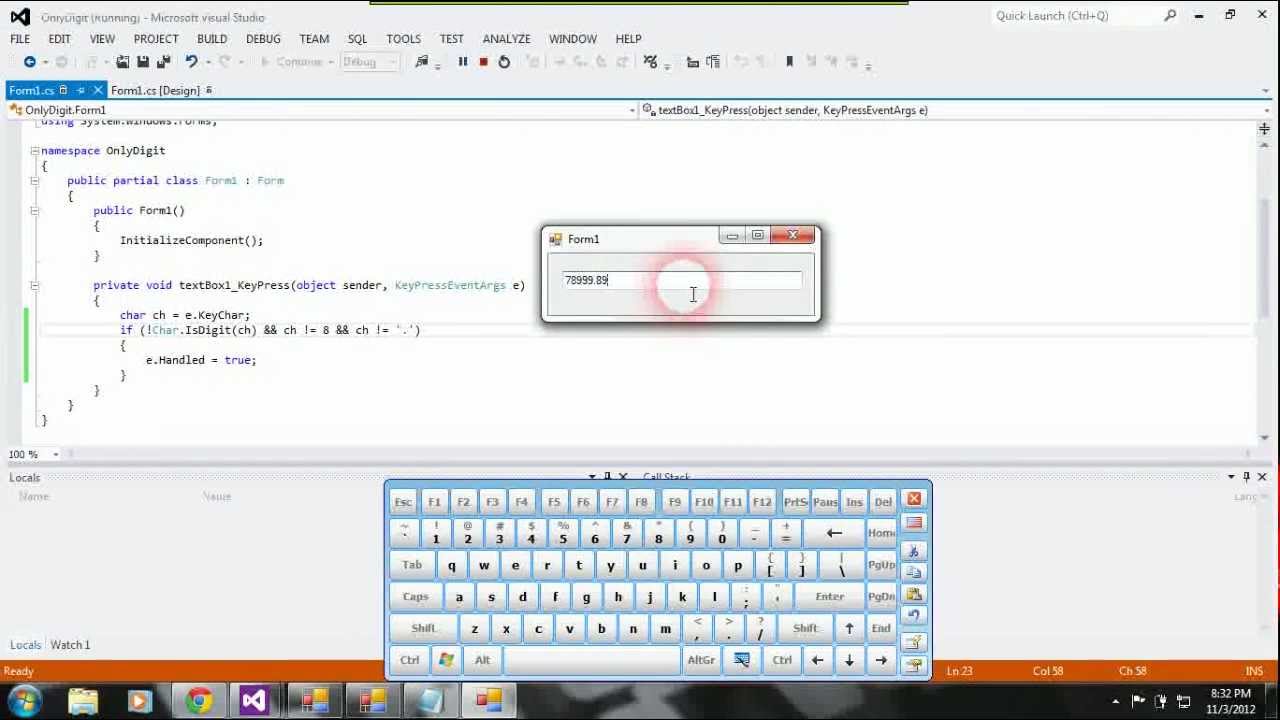The height and width of the screenshot is (720, 1280).
Task: Click the clock showing 8:32 PM
Action: [1230, 693]
